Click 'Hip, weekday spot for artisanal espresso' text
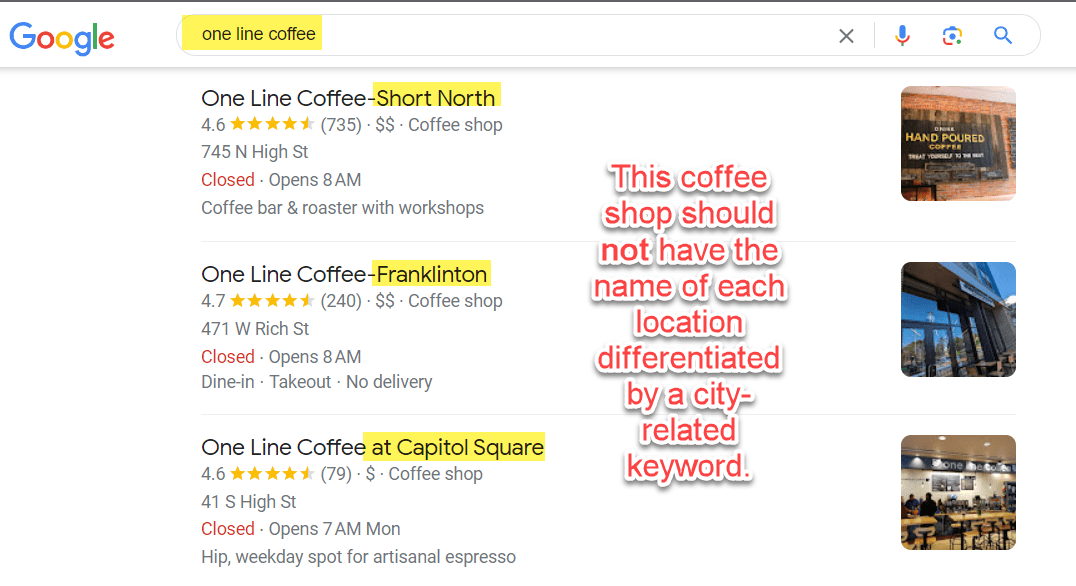This screenshot has width=1076, height=586. point(358,556)
